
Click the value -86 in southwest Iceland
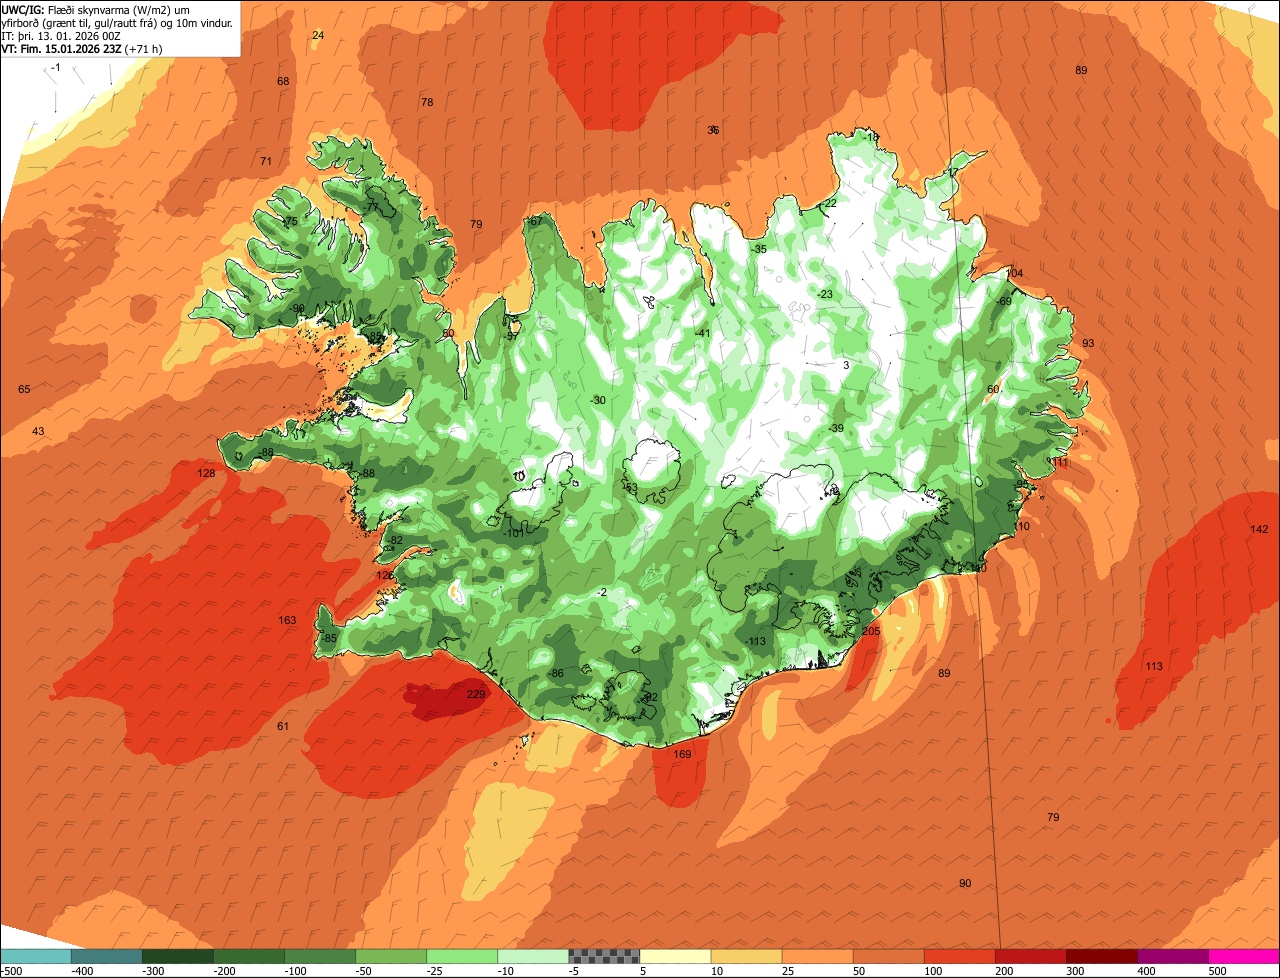[x=555, y=673]
